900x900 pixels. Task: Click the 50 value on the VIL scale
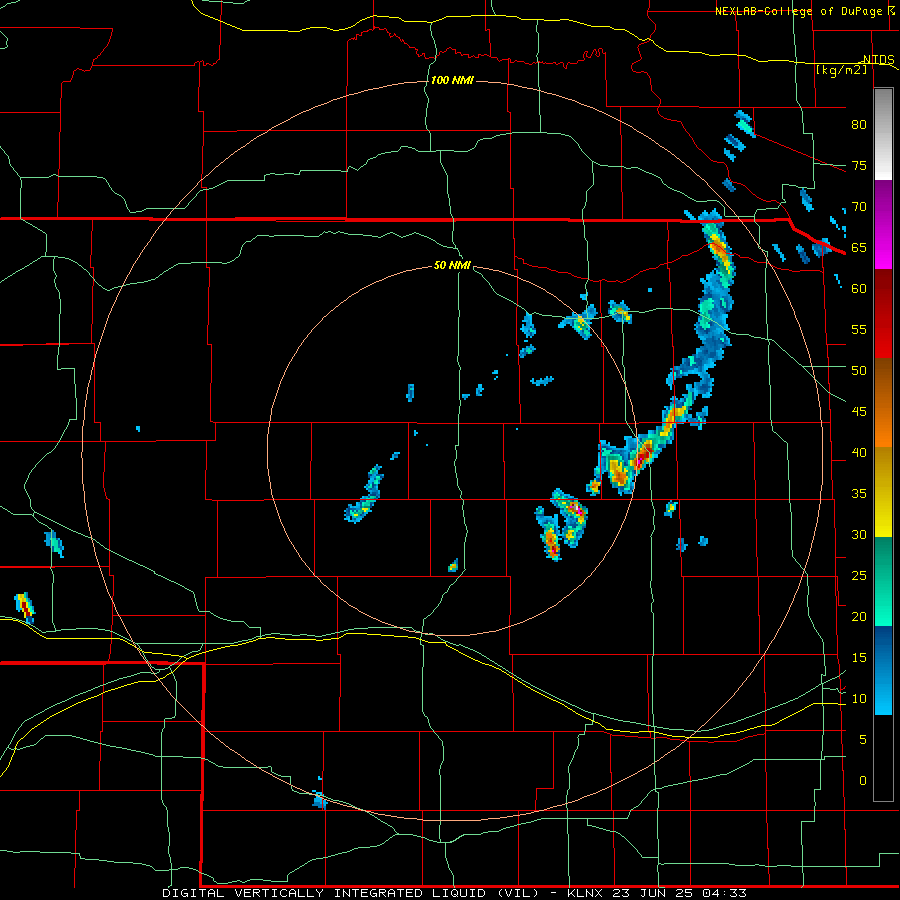(859, 370)
